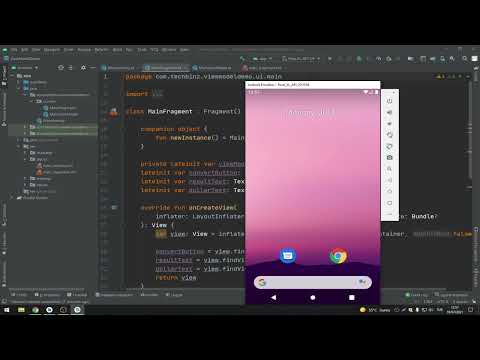
Task: Take emulator screenshot with camera icon
Action: (x=389, y=158)
